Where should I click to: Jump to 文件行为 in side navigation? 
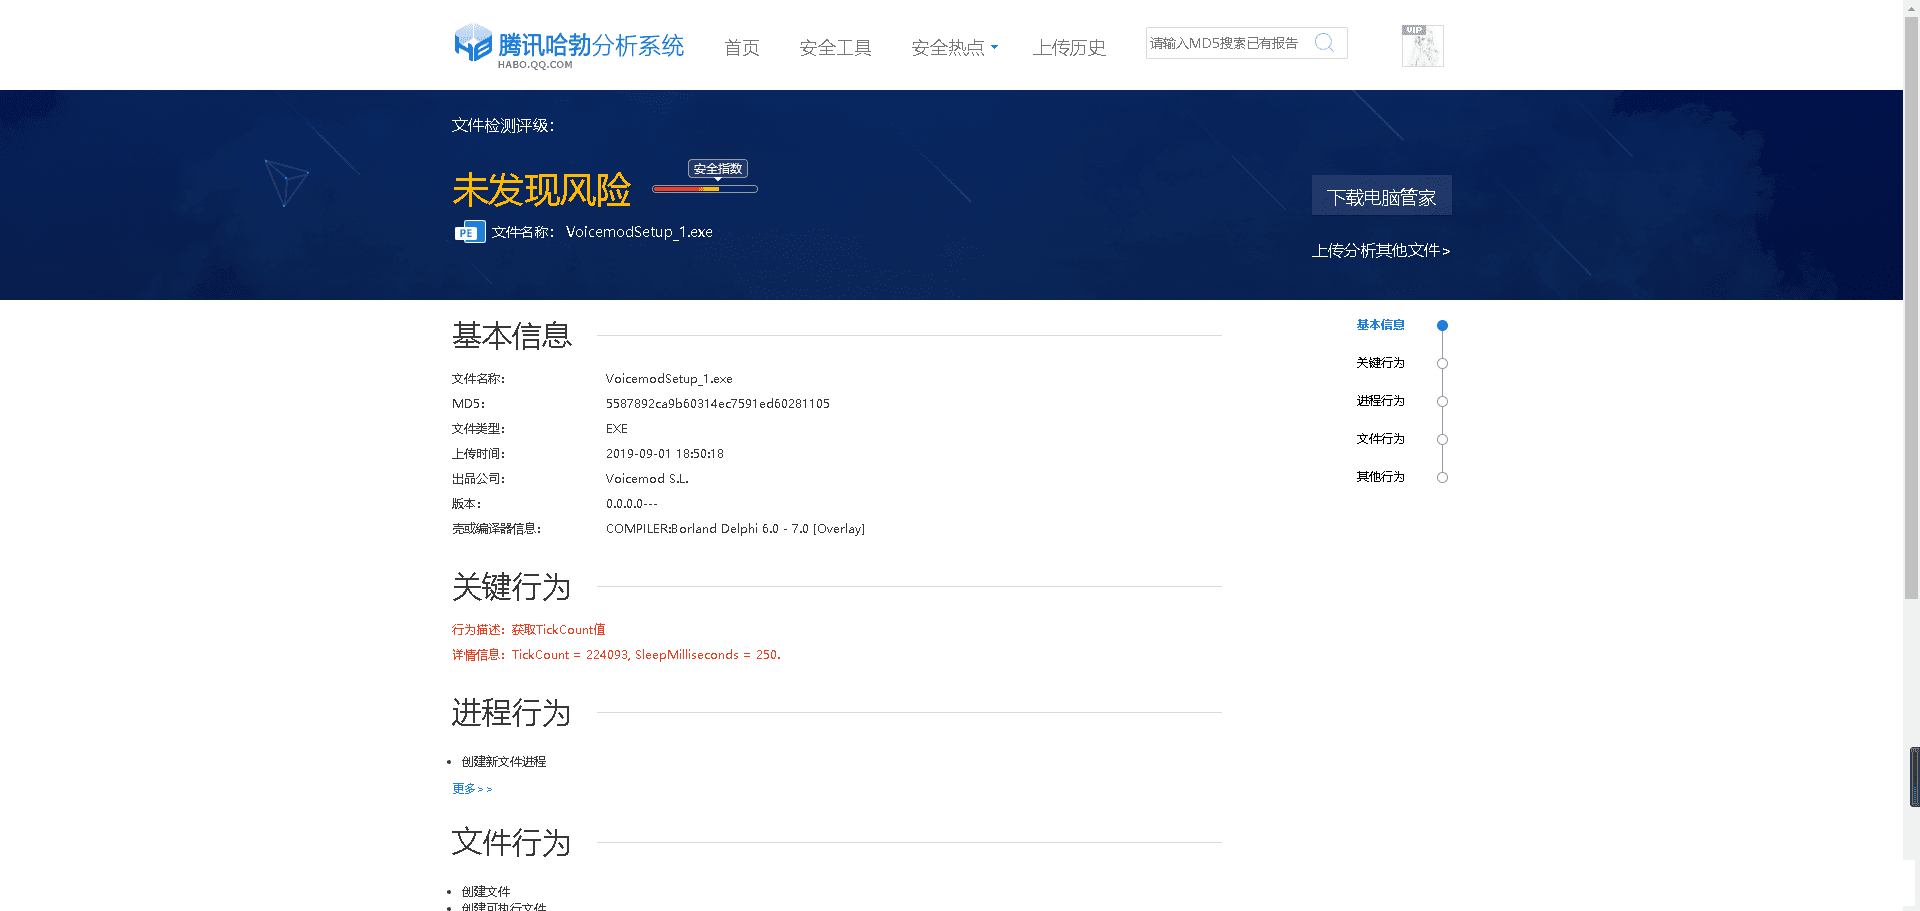click(x=1380, y=439)
